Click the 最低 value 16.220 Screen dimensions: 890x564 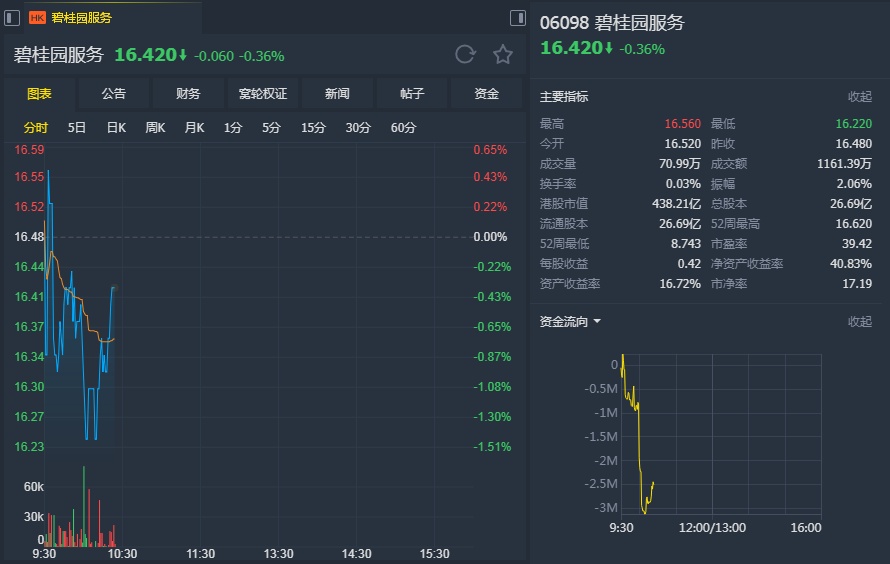coord(853,124)
